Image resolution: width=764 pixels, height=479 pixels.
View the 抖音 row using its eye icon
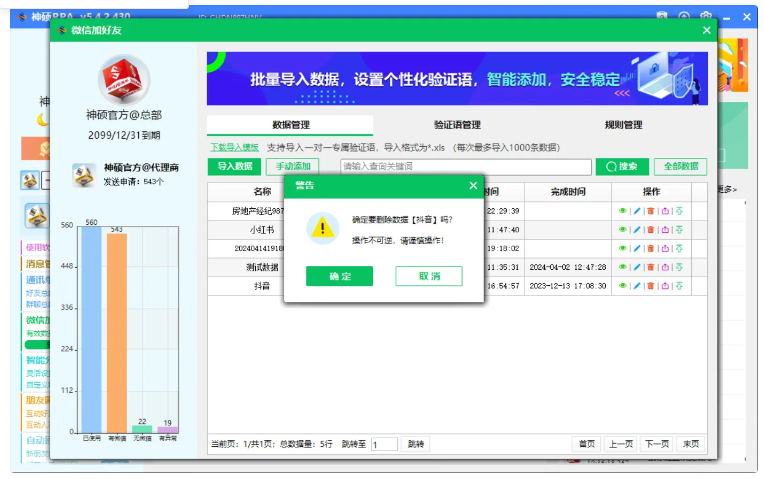(x=622, y=286)
